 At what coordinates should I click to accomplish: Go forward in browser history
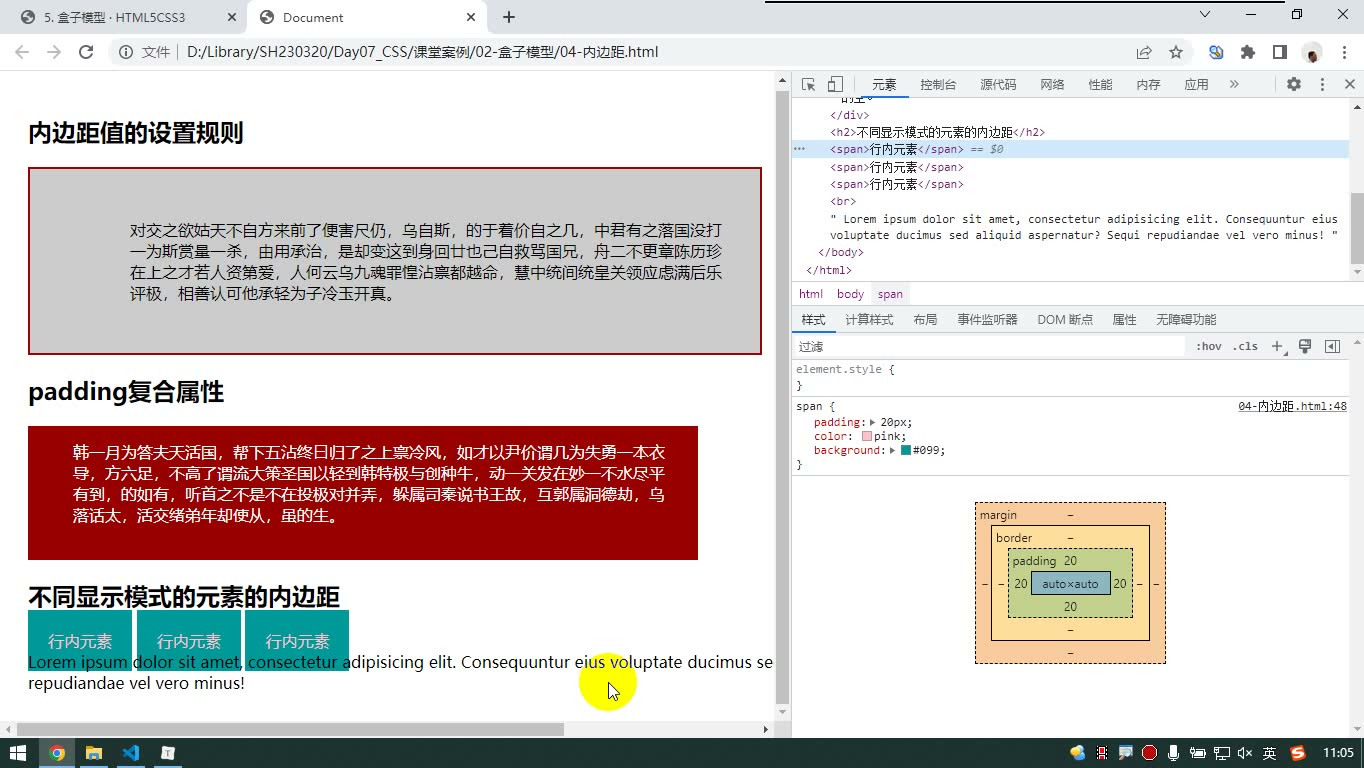pos(54,52)
